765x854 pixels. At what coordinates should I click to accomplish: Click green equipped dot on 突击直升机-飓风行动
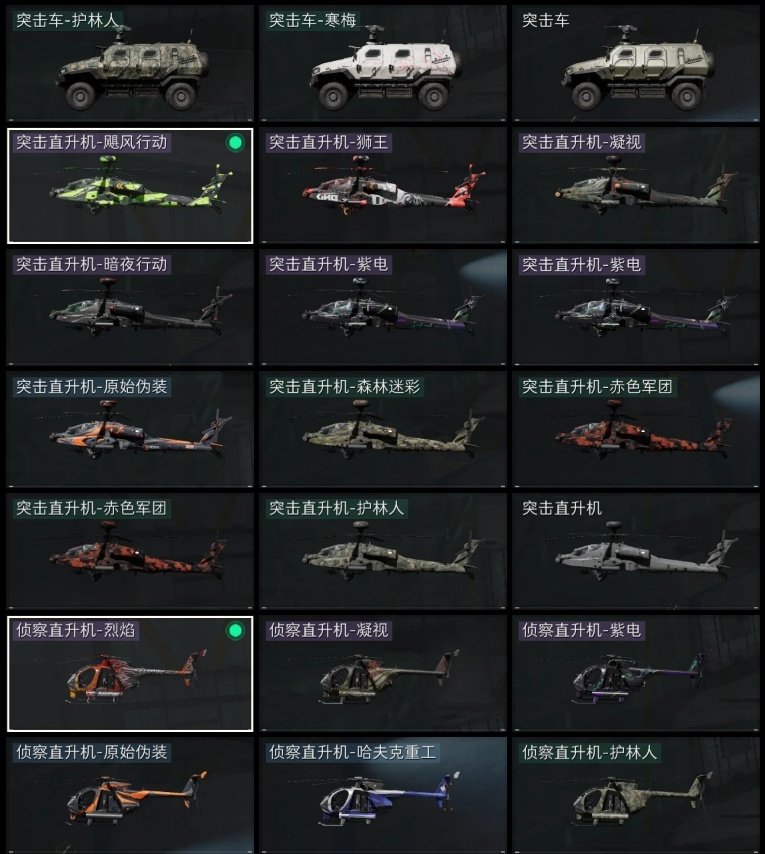click(x=235, y=143)
